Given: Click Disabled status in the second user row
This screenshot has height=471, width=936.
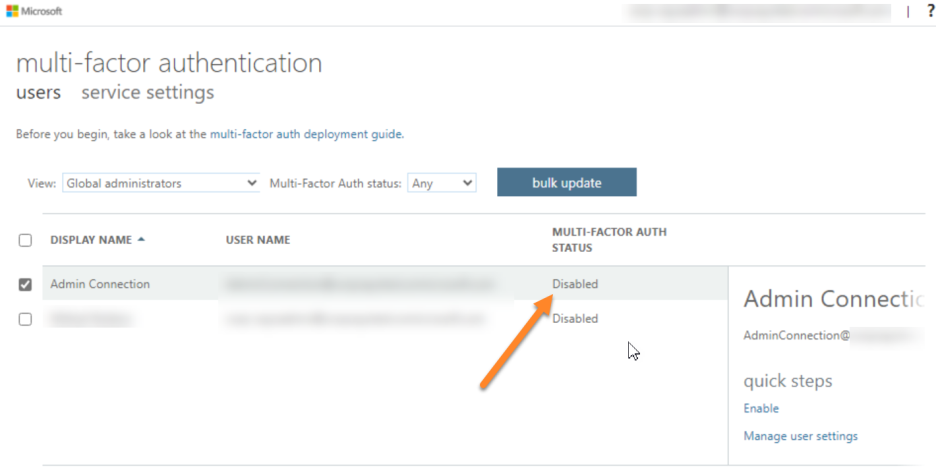Looking at the screenshot, I should (x=574, y=318).
